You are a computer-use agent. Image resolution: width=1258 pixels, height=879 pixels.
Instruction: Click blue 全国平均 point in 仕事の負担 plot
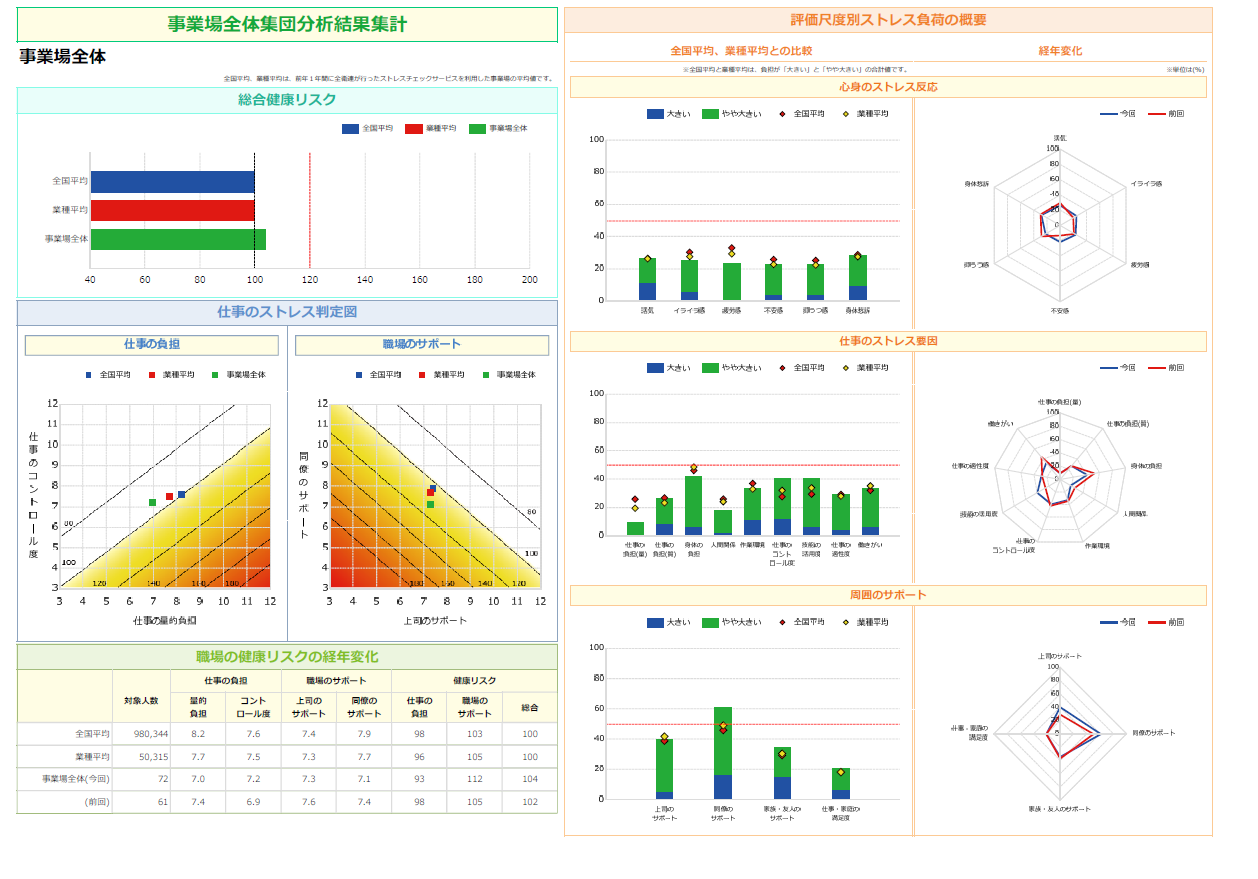[181, 494]
